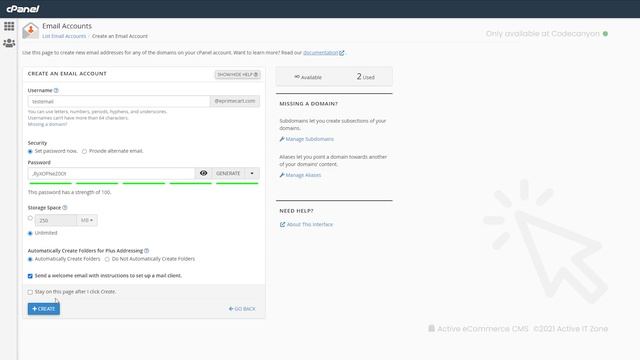The width and height of the screenshot is (640, 360).
Task: Click the Show/Hide Help button
Action: coord(238,74)
